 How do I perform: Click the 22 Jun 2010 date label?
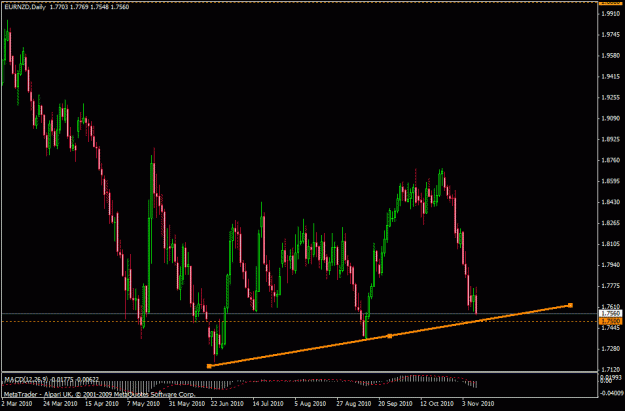pos(227,403)
